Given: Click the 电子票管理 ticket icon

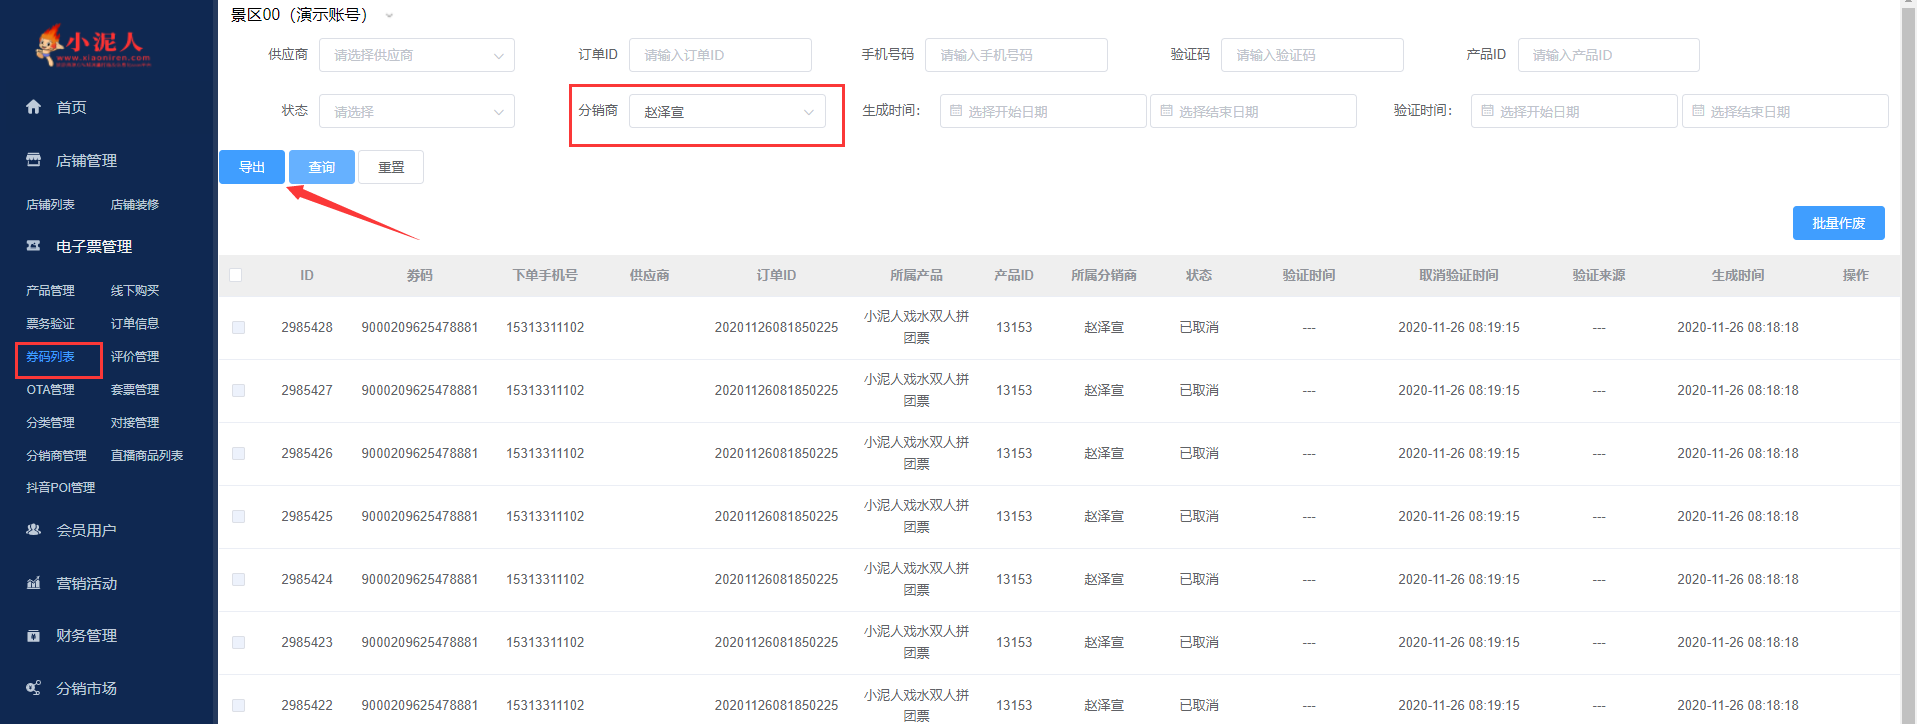Looking at the screenshot, I should tap(34, 246).
